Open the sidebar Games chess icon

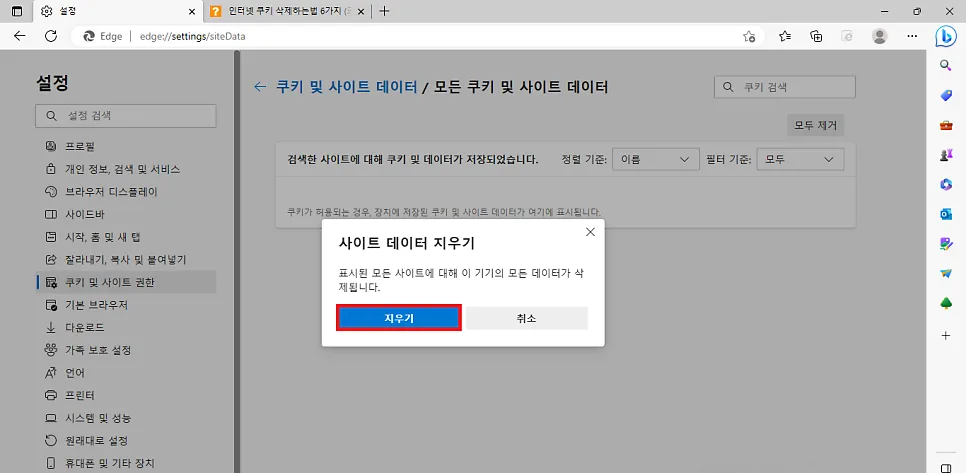(946, 155)
